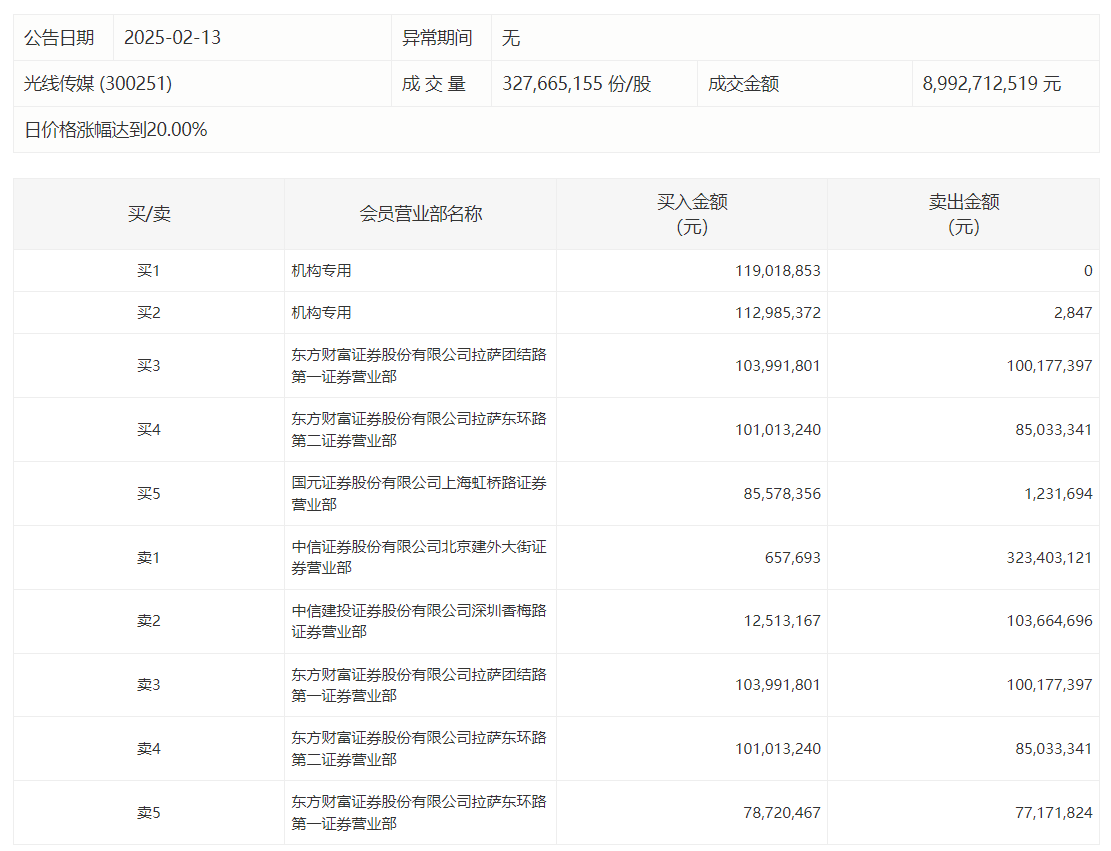Click the 卖出金额 (元) column header

click(964, 214)
